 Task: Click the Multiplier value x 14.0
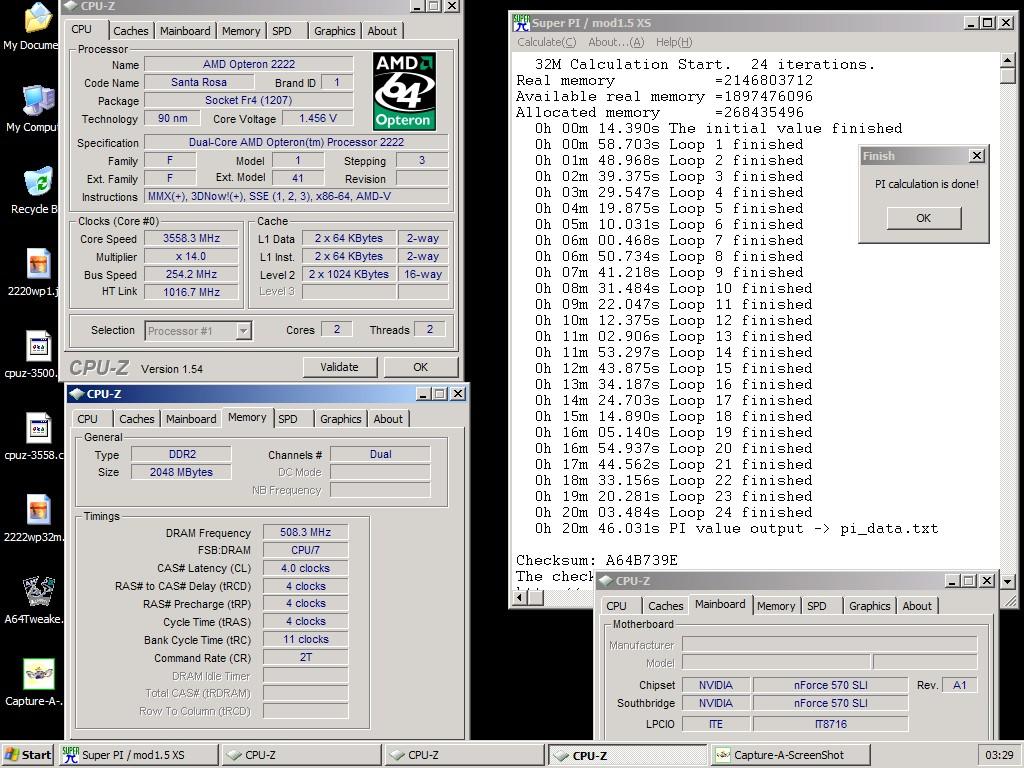tap(191, 257)
